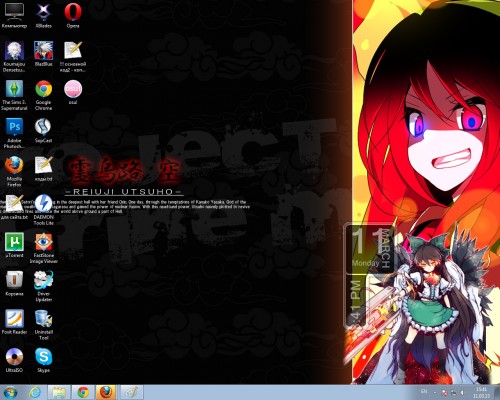The image size is (500, 400).
Task: Select the µTorrent desktop shortcut
Action: [x=14, y=245]
